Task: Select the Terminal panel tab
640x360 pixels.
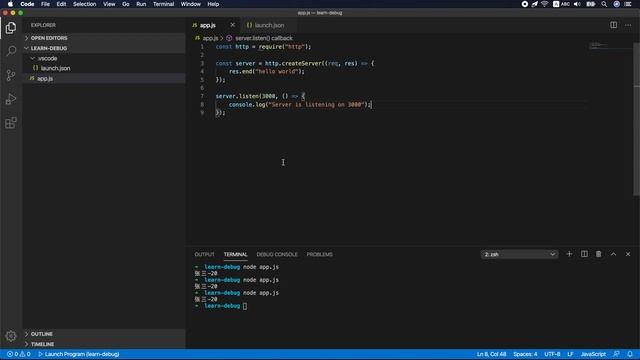Action: [236, 254]
